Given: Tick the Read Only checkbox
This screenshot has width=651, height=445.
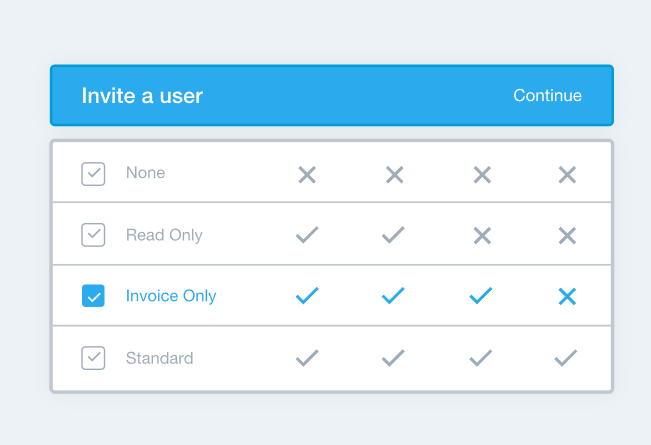Looking at the screenshot, I should [93, 235].
